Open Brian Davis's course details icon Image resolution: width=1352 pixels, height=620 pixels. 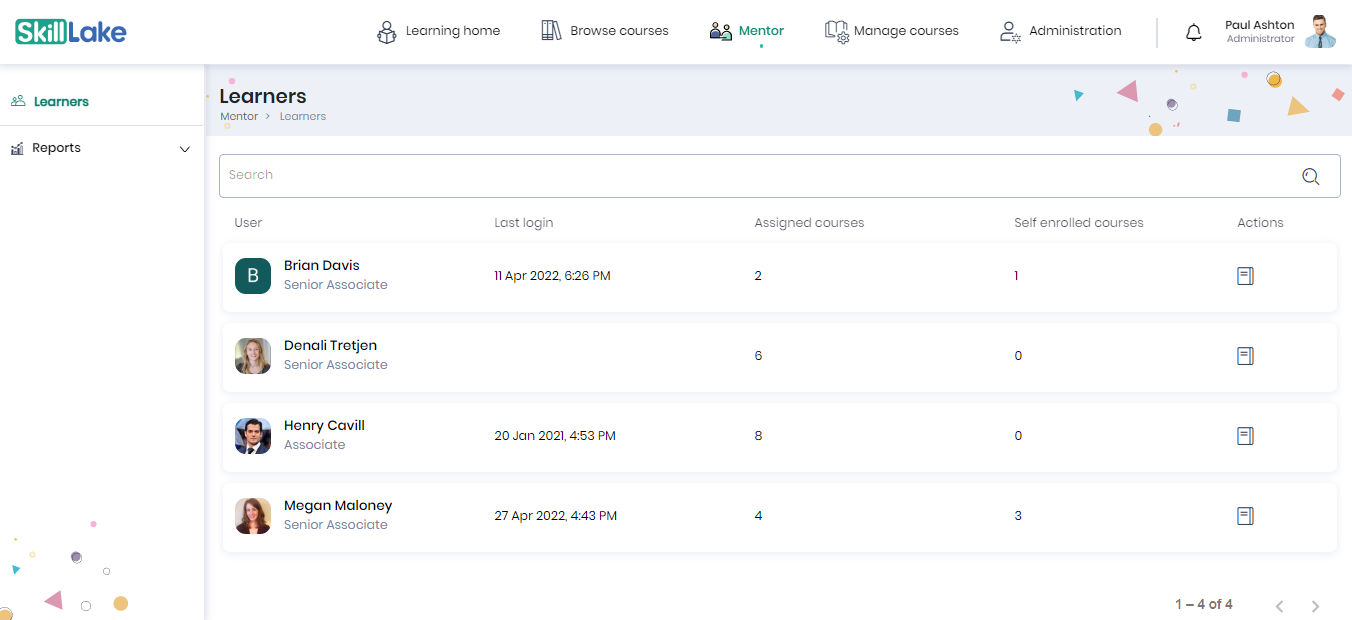click(1245, 276)
